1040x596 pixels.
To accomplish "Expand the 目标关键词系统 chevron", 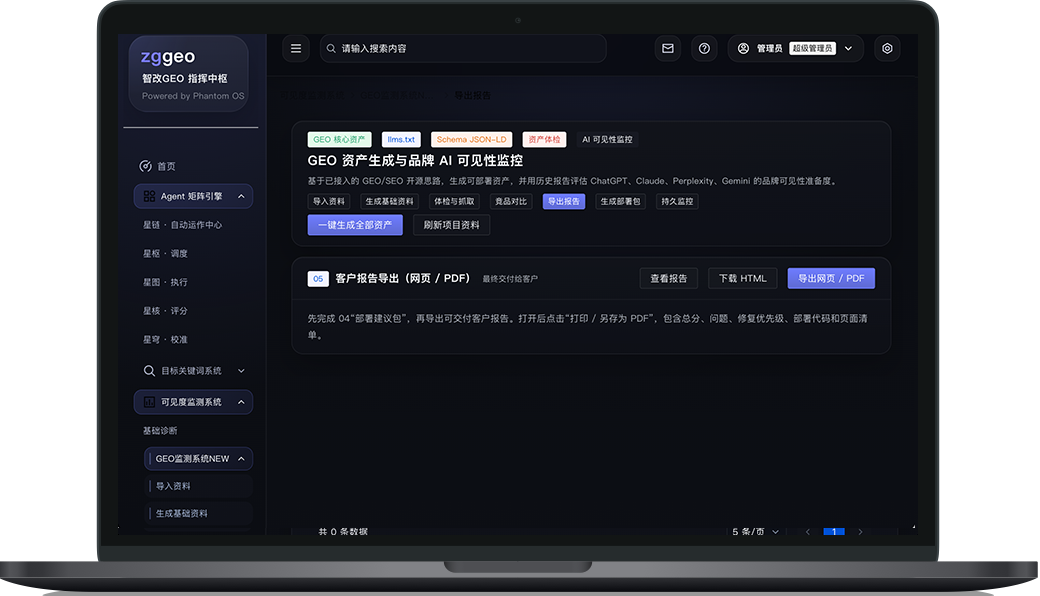I will (241, 371).
